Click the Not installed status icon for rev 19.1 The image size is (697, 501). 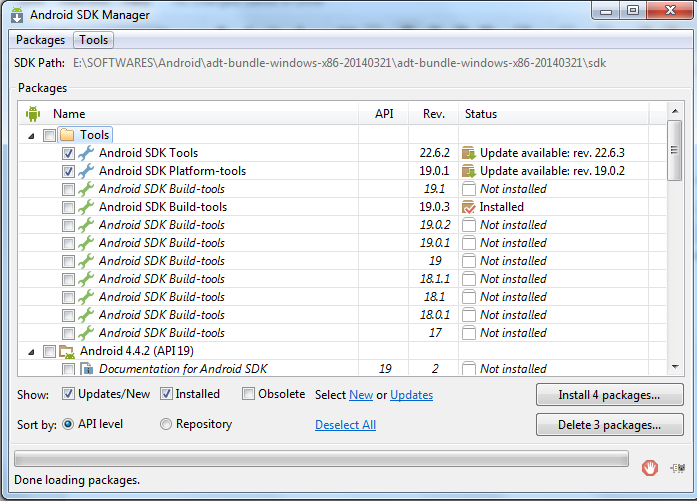469,189
